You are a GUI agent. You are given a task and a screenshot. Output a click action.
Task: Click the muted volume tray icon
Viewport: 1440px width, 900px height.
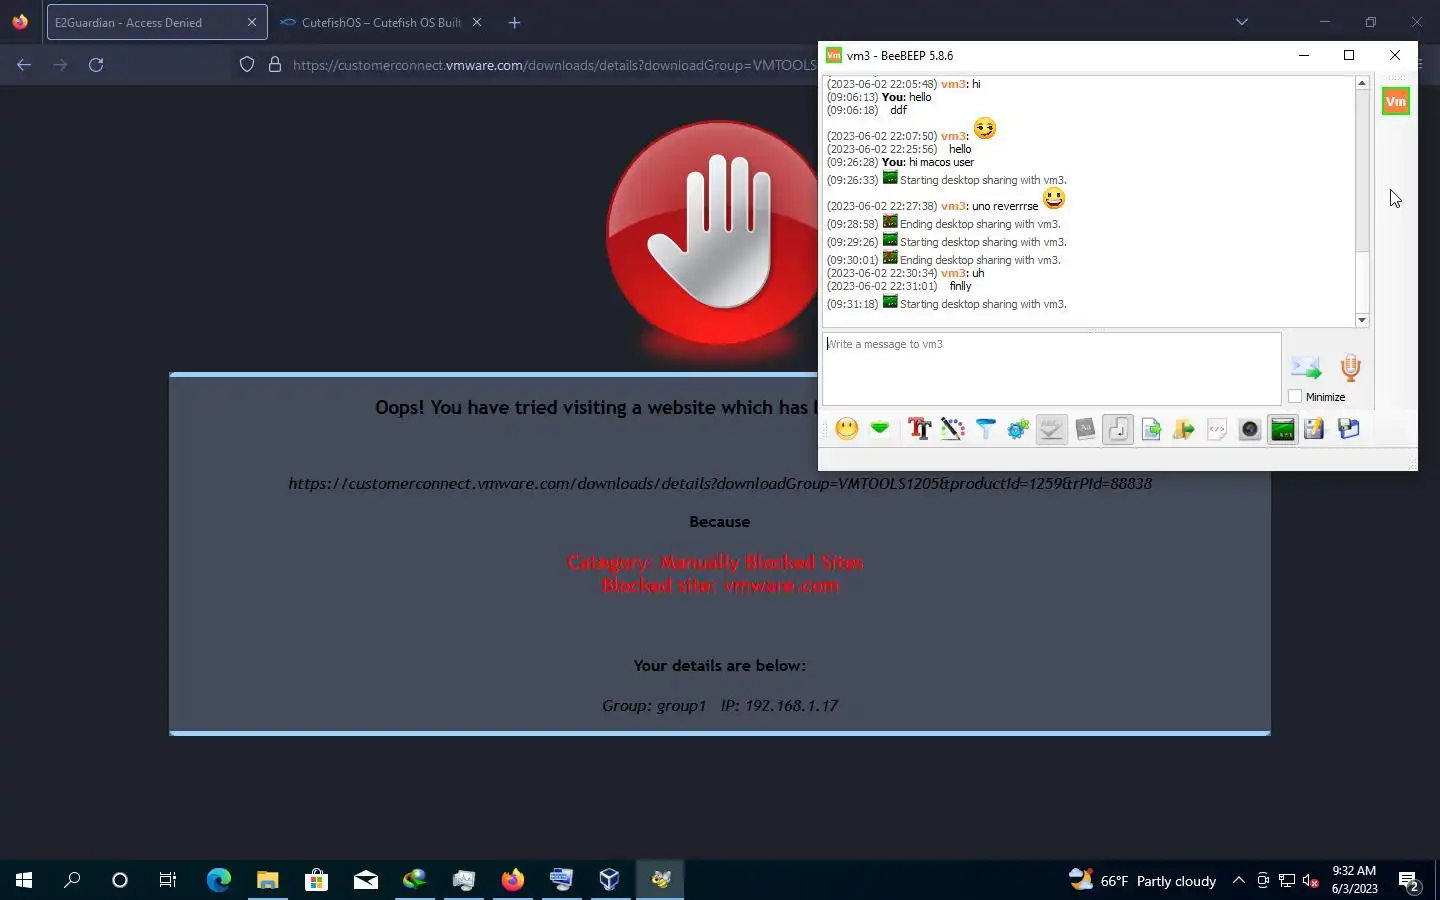(x=1311, y=880)
